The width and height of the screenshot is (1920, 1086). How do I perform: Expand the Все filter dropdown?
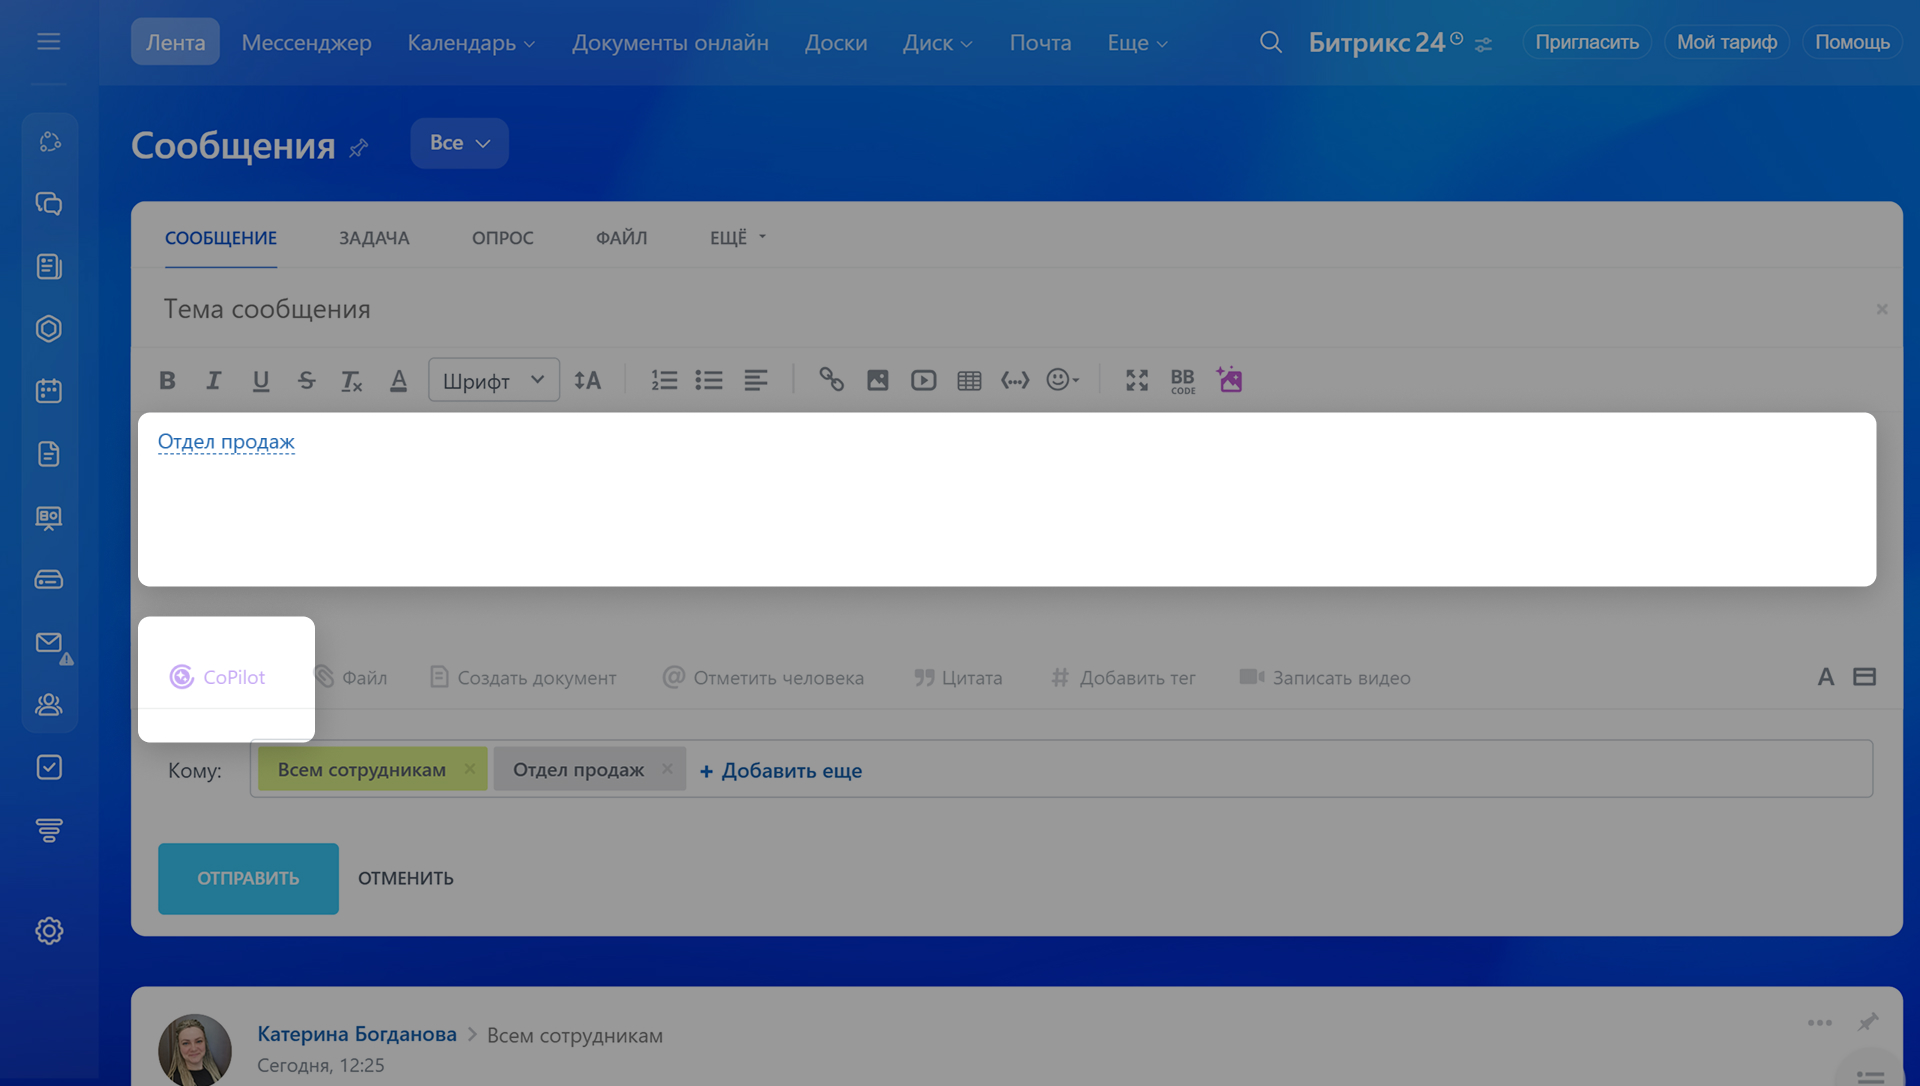[x=459, y=143]
